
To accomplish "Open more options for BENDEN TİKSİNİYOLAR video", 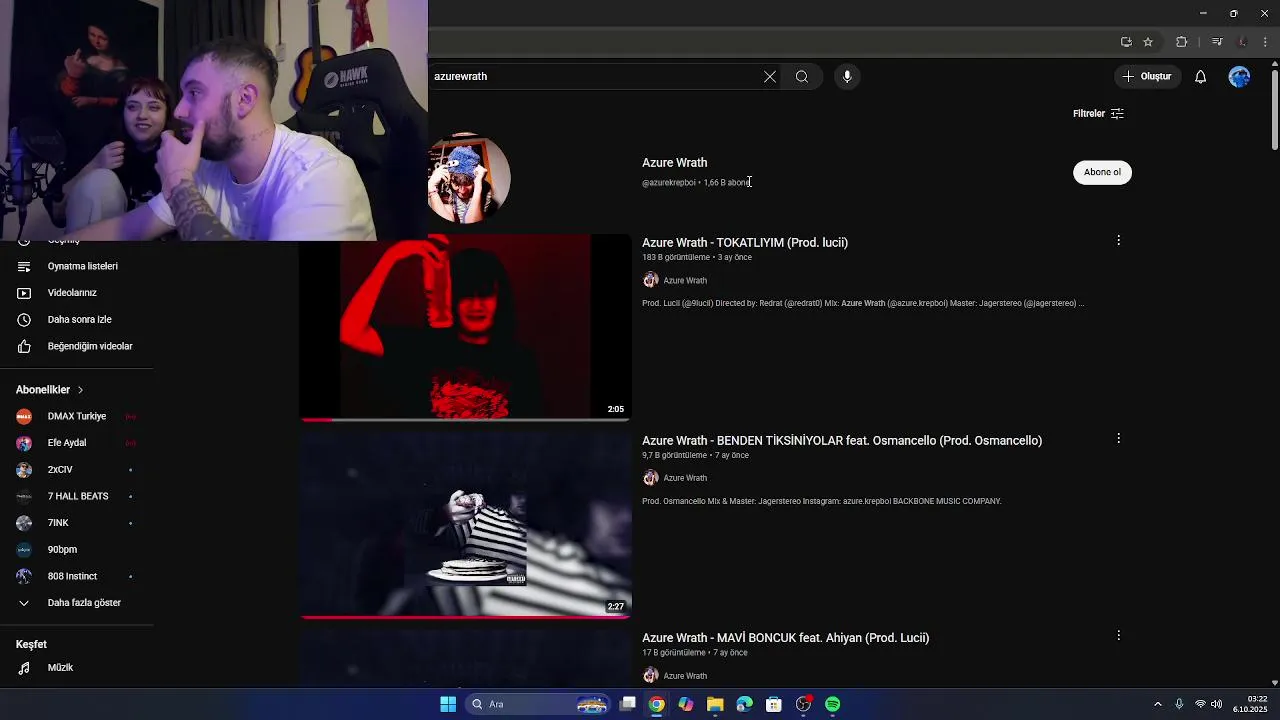I will coord(1118,438).
